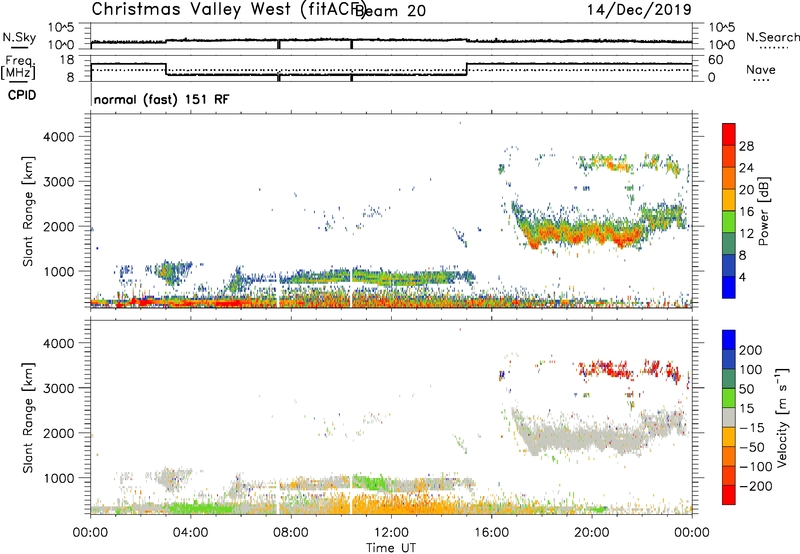Click the '16' label on Power colorbar
This screenshot has height=554, width=800.
coord(746,212)
